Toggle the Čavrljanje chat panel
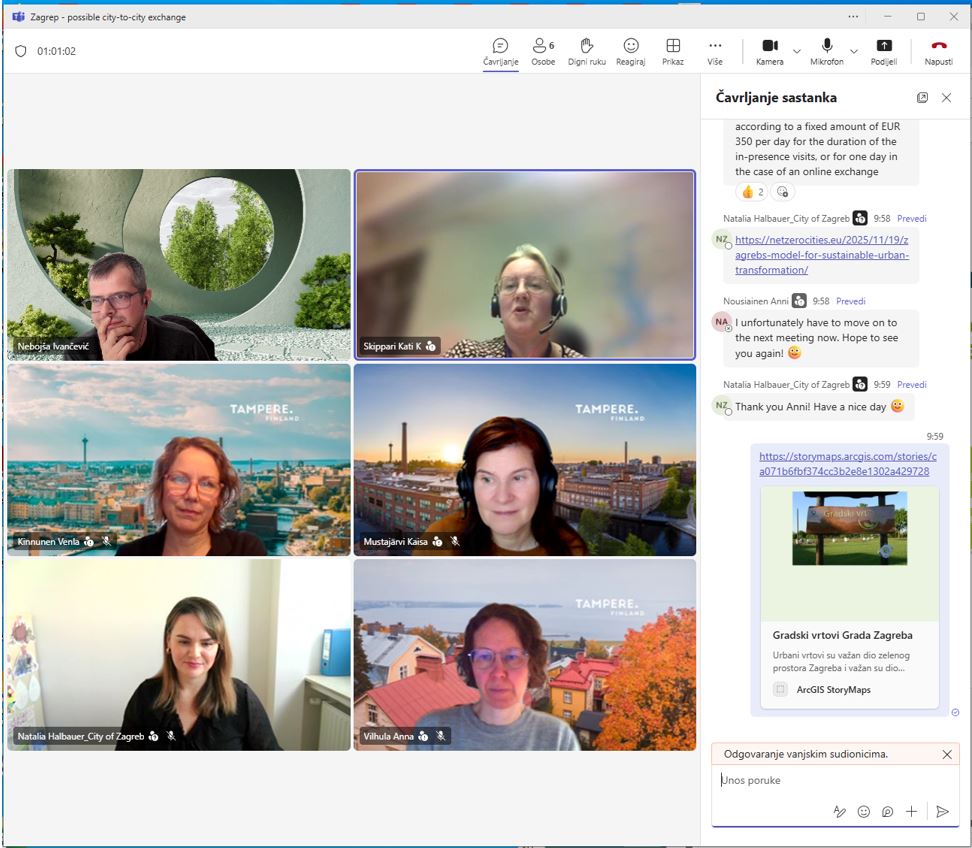Image resolution: width=972 pixels, height=848 pixels. [x=500, y=51]
